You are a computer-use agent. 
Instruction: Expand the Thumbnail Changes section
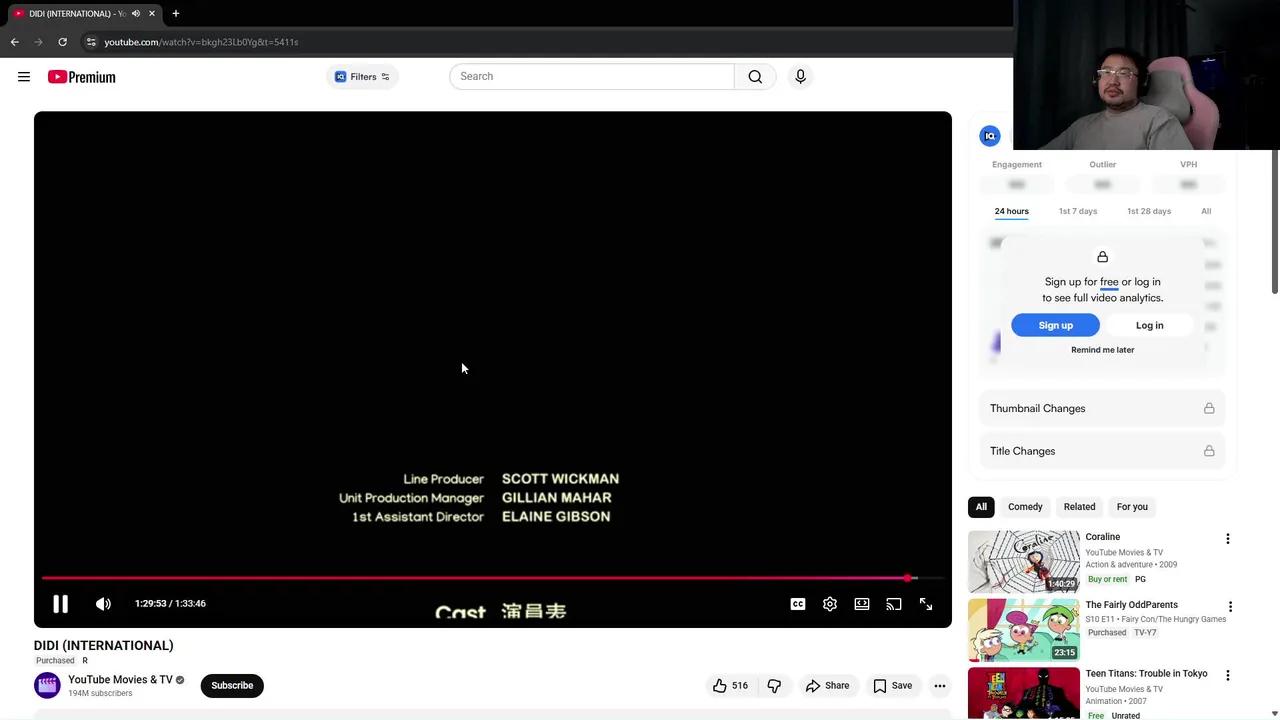coord(1102,408)
